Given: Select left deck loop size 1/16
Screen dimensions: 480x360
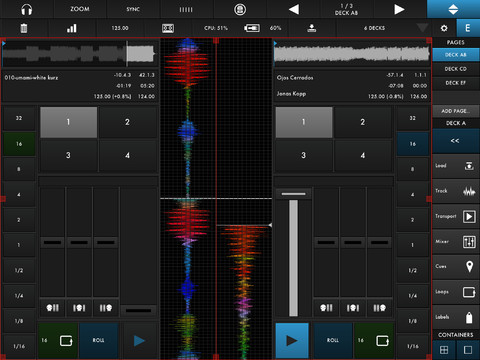Looking at the screenshot, I should click(19, 346).
